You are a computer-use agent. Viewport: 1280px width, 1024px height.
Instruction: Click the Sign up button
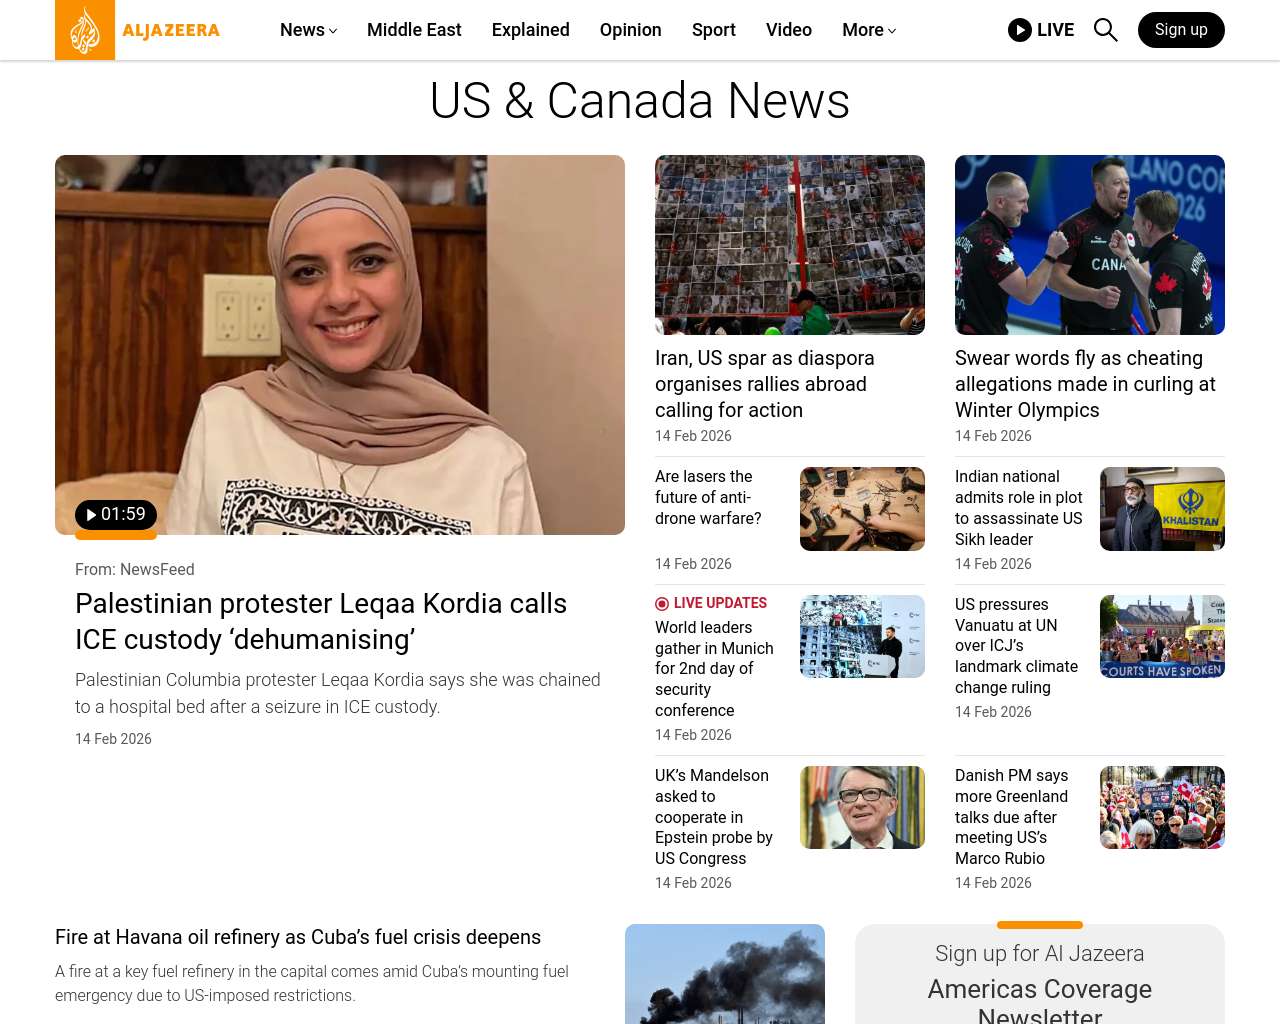pyautogui.click(x=1181, y=30)
